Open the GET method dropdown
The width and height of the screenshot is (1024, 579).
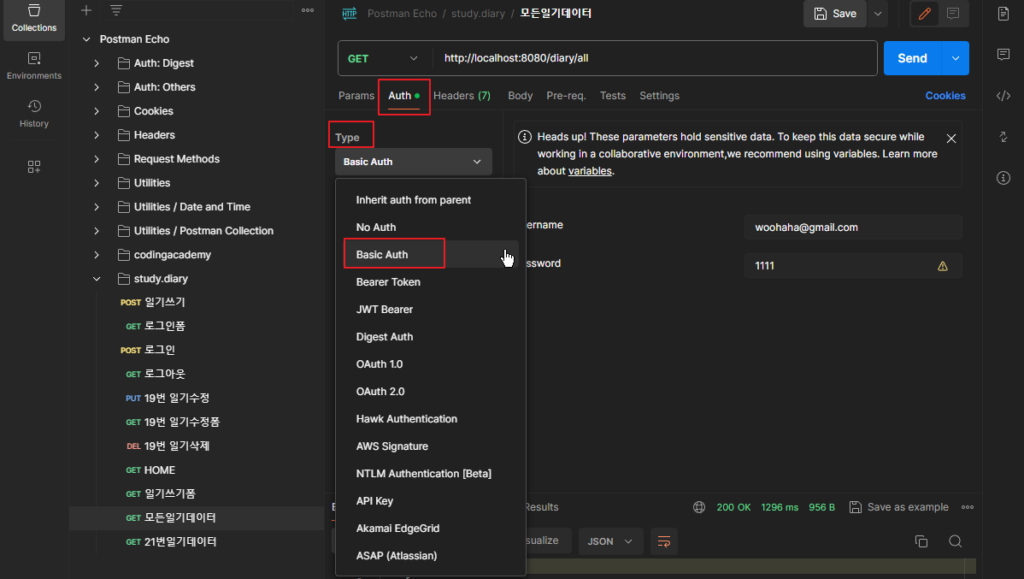[x=382, y=58]
